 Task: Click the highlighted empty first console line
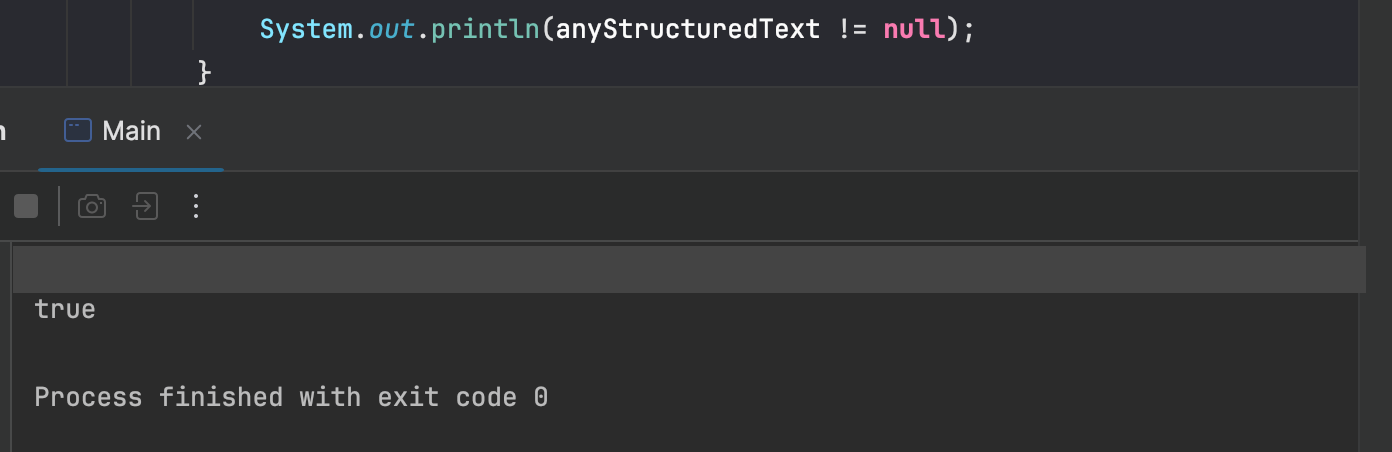[x=600, y=269]
